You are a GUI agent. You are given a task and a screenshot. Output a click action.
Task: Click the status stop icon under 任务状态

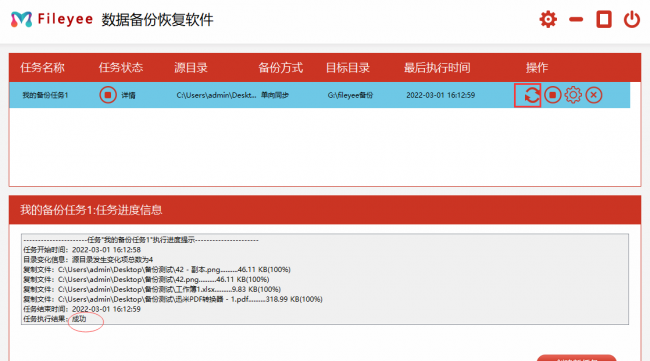coord(108,95)
